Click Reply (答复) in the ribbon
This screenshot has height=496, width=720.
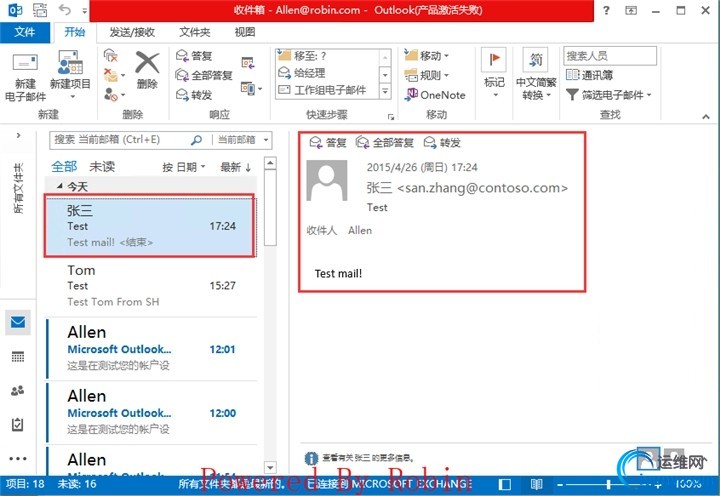194,56
